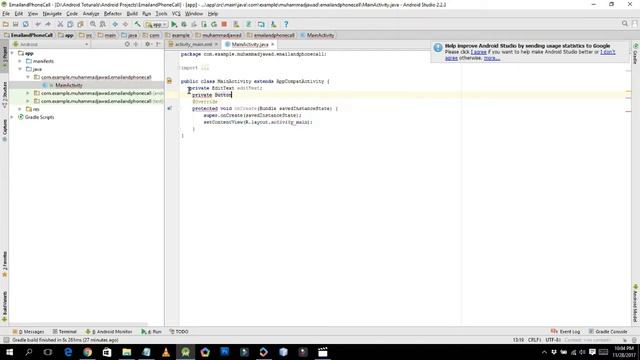Click the Debug app bug icon
640x360 pixels.
pyautogui.click(x=184, y=24)
